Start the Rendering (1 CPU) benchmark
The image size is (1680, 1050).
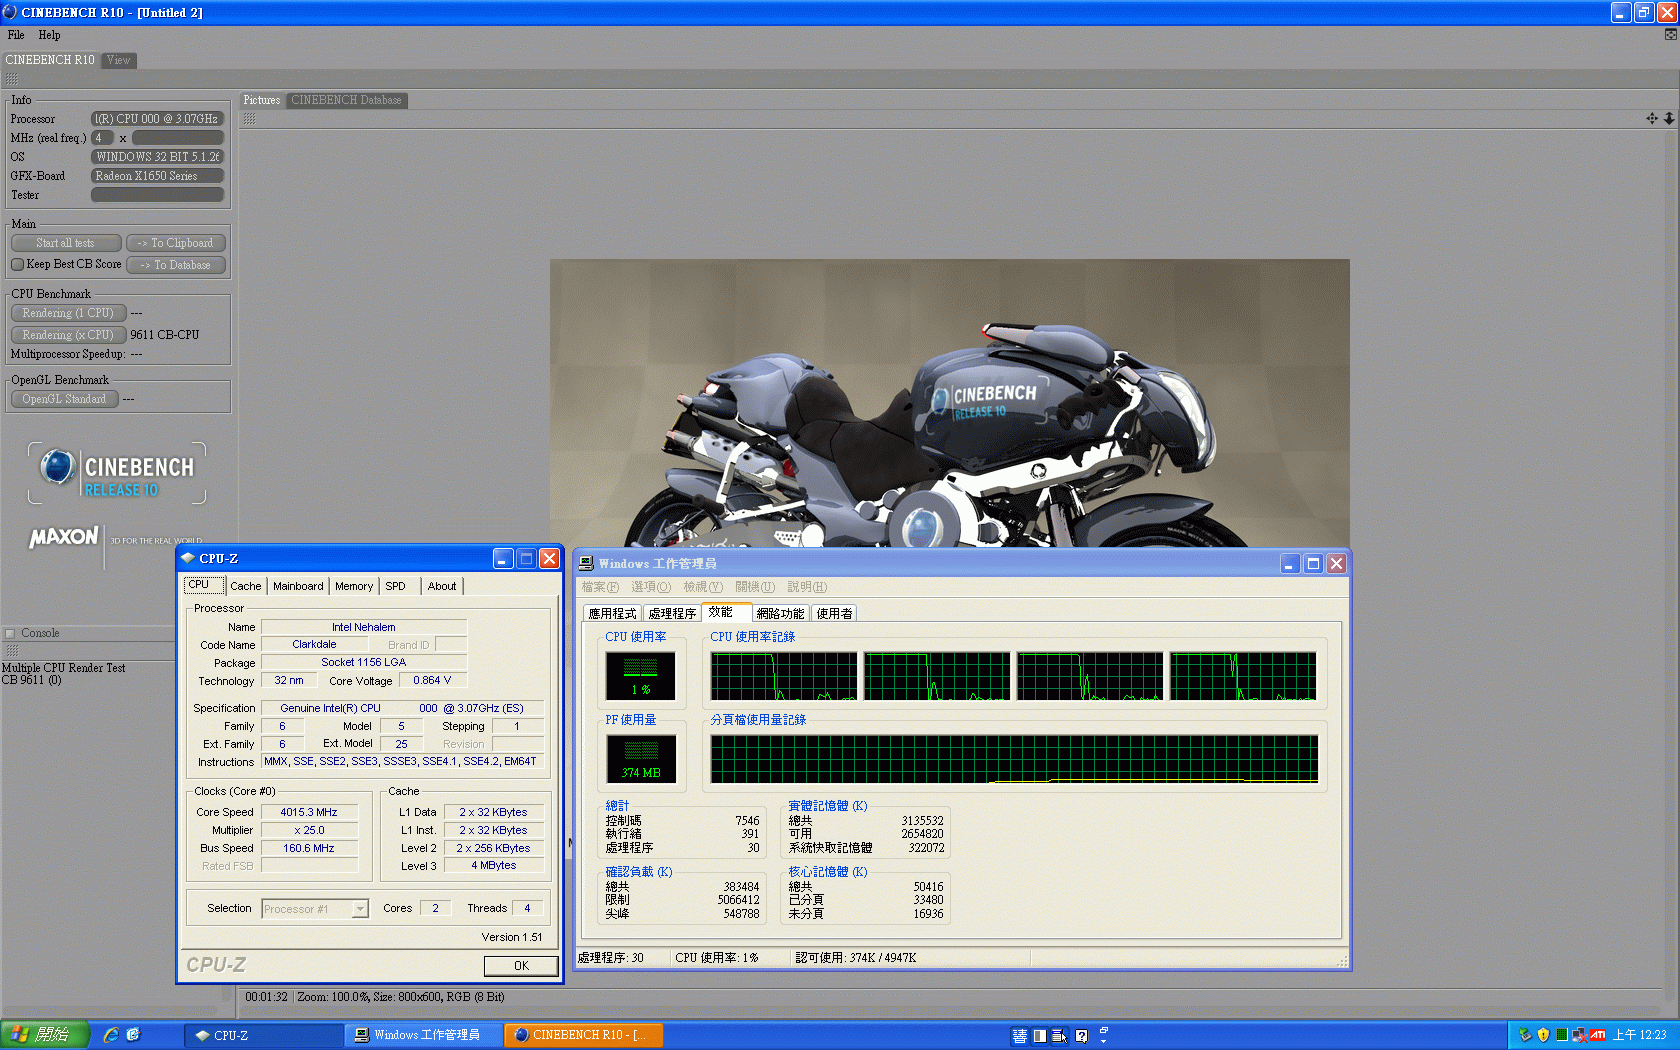[68, 313]
